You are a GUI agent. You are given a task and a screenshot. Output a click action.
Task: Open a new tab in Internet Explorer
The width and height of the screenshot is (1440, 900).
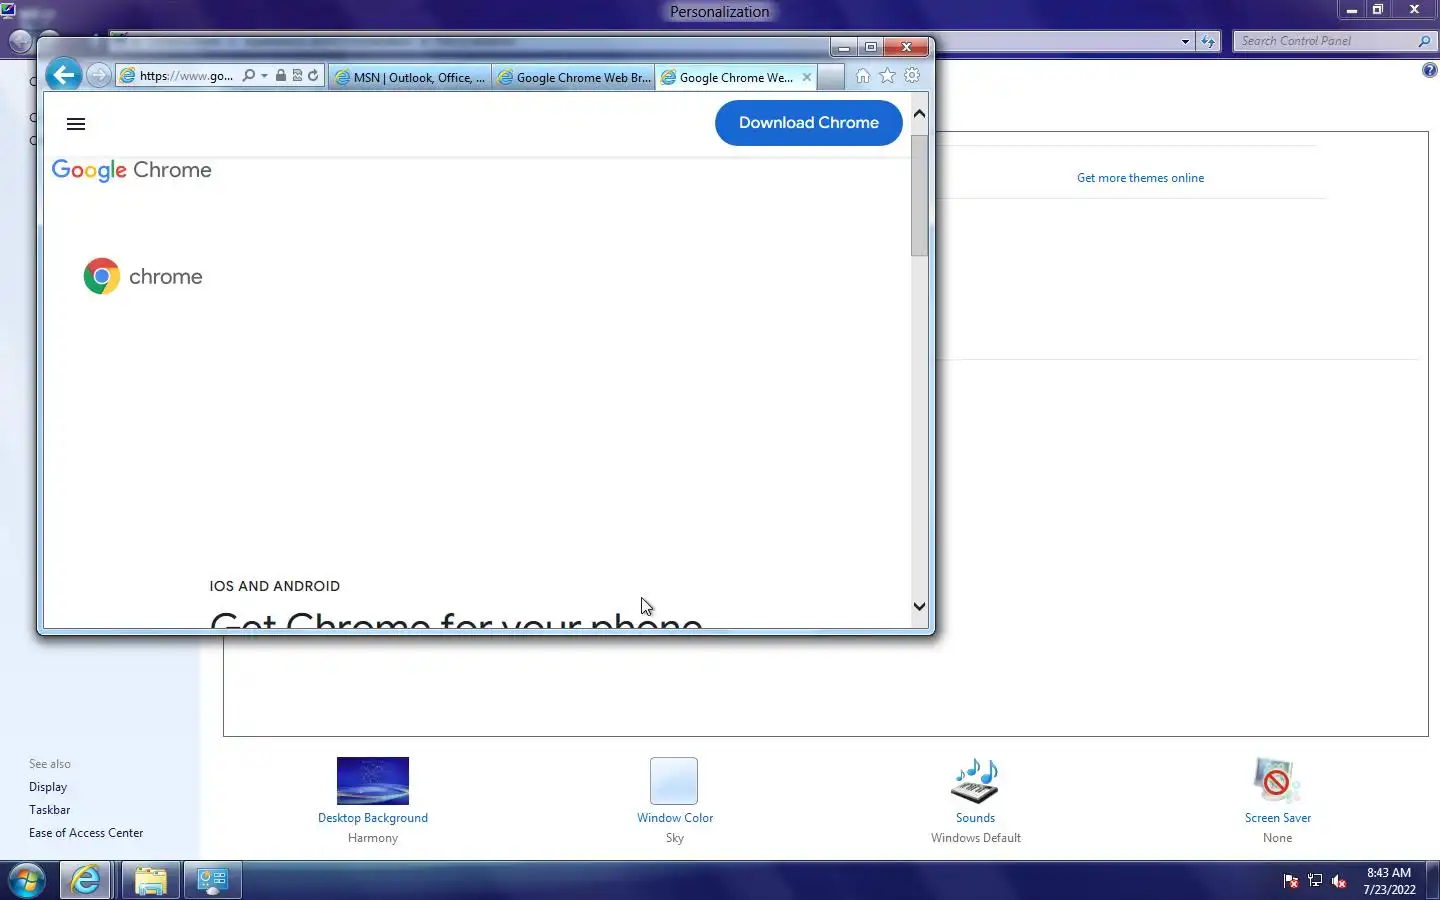(831, 77)
